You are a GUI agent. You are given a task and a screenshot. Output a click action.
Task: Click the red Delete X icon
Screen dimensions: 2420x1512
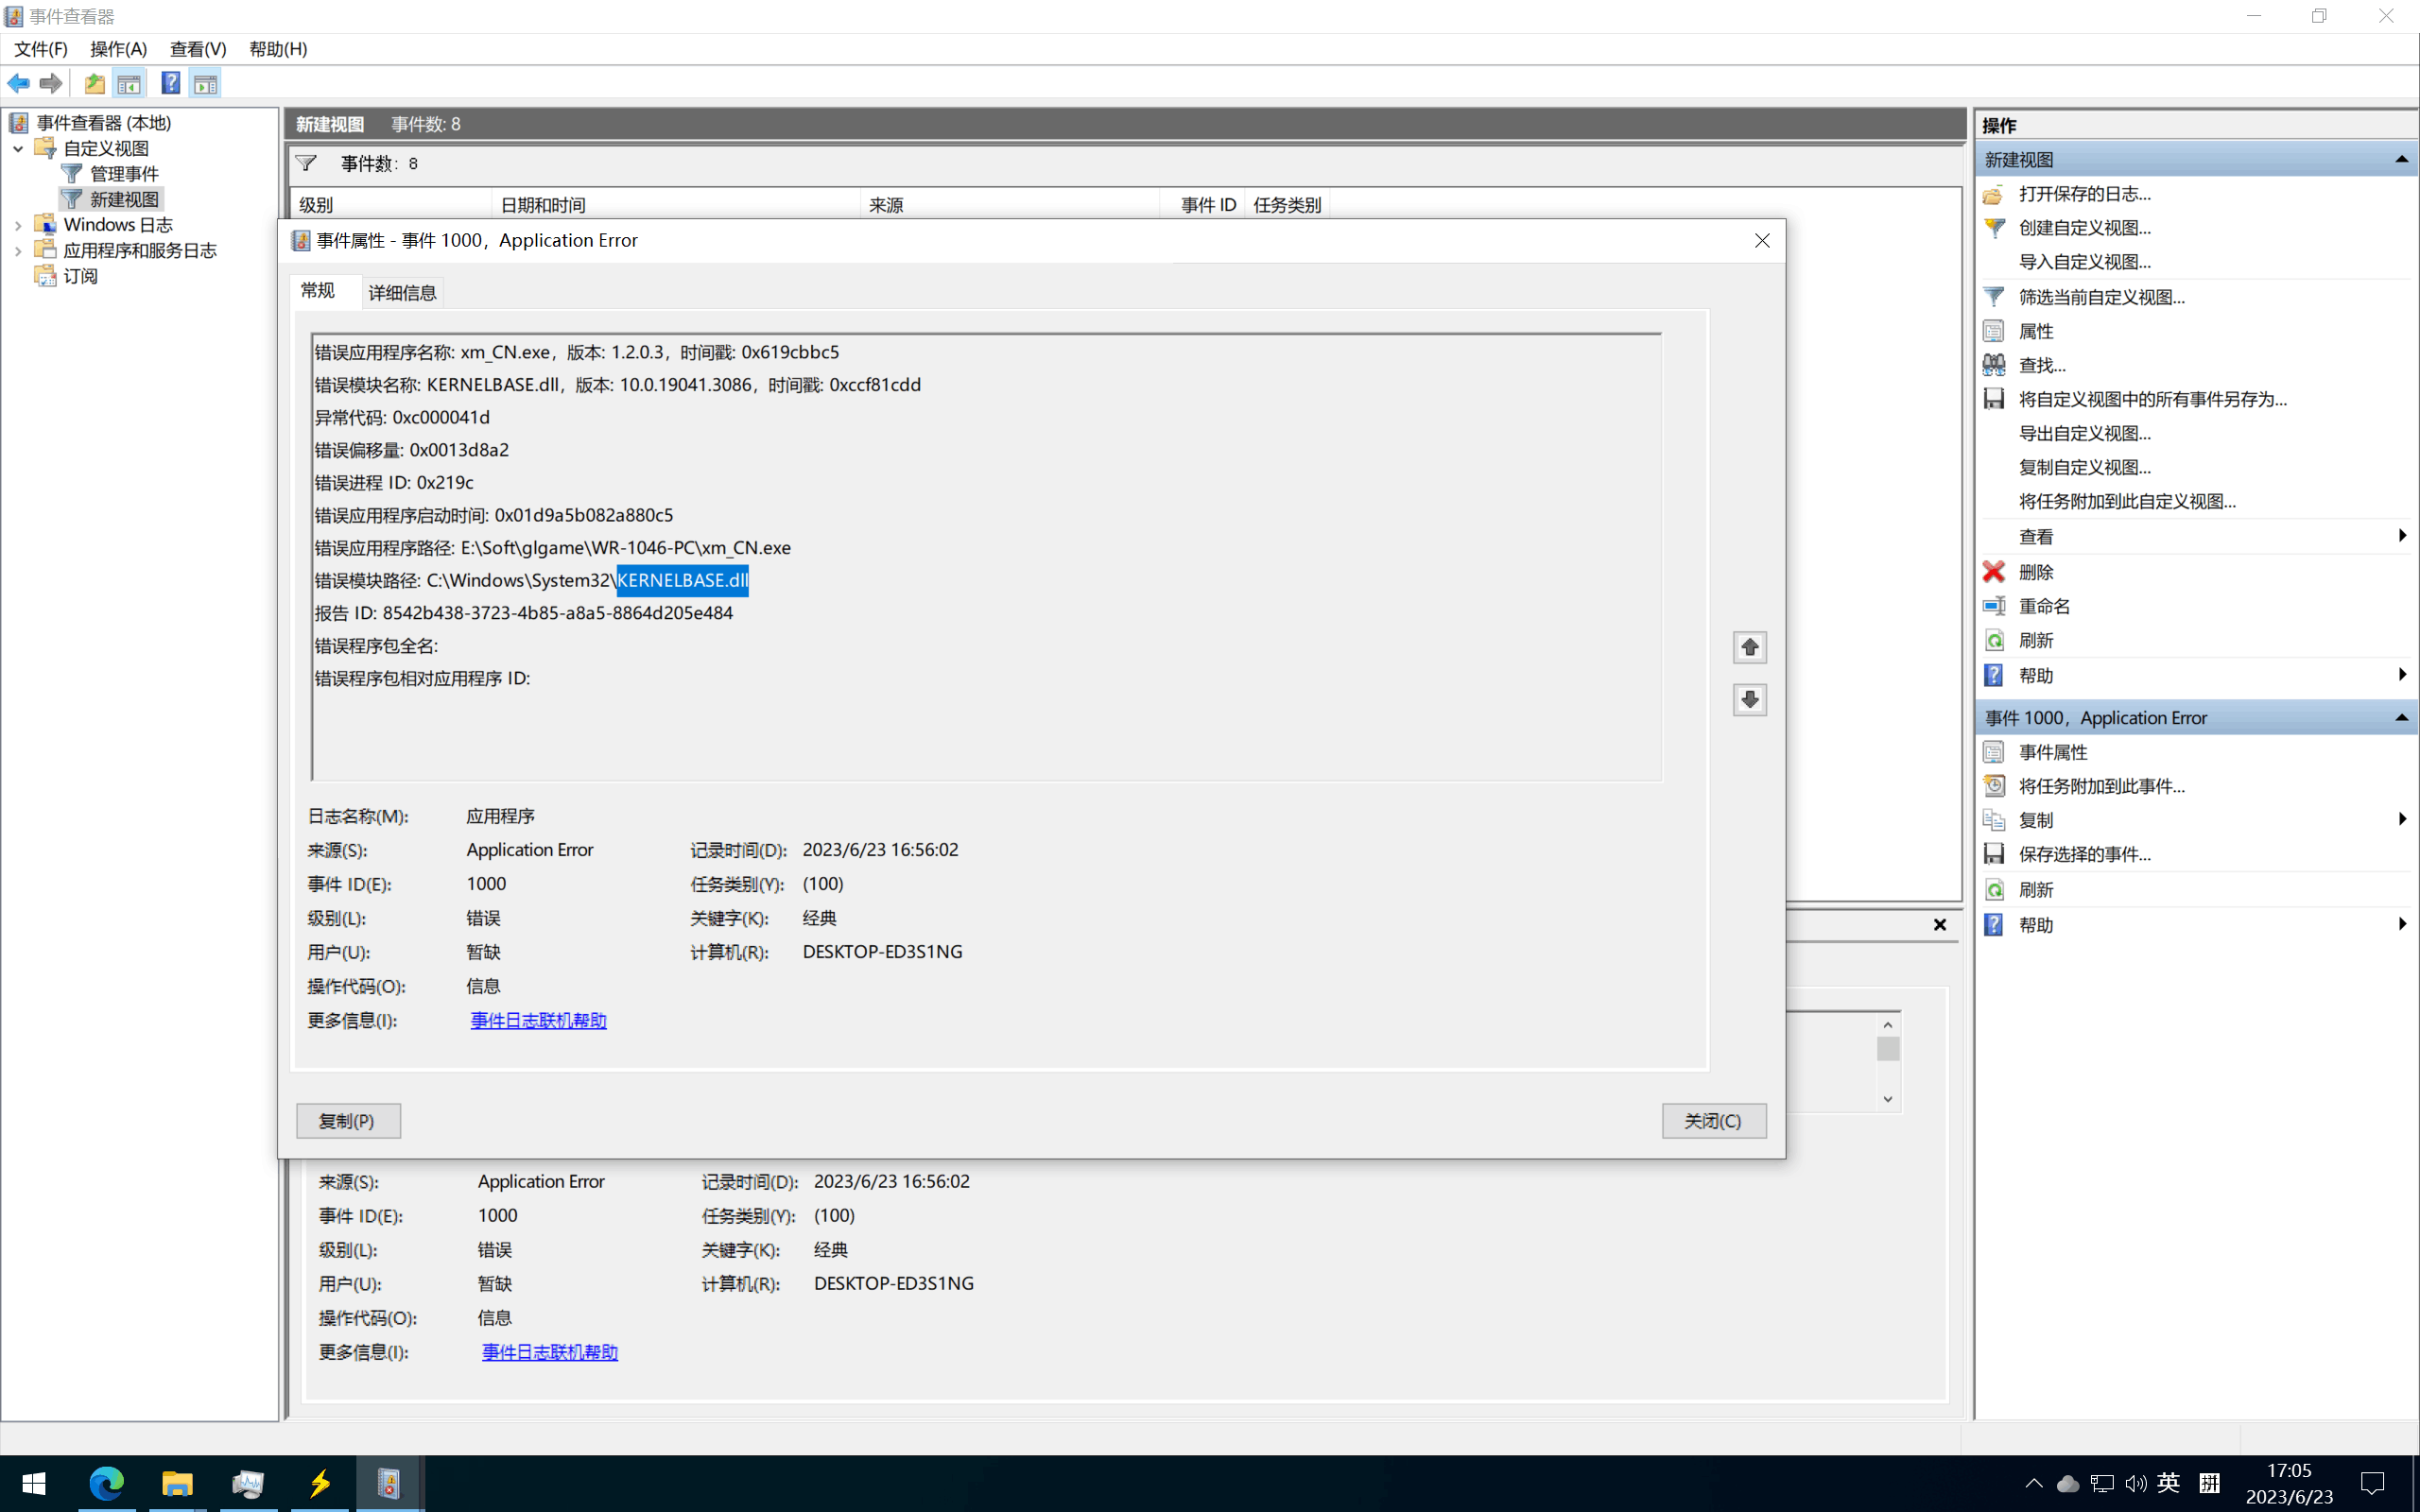point(1993,572)
